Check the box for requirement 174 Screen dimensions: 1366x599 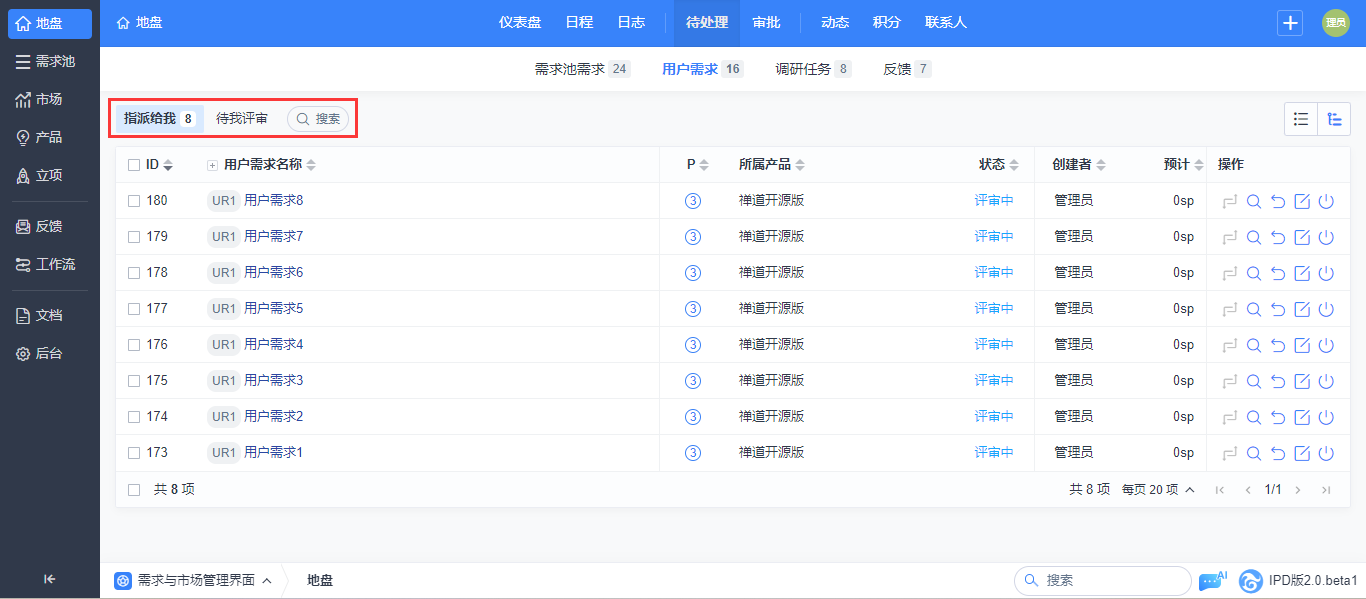click(134, 417)
